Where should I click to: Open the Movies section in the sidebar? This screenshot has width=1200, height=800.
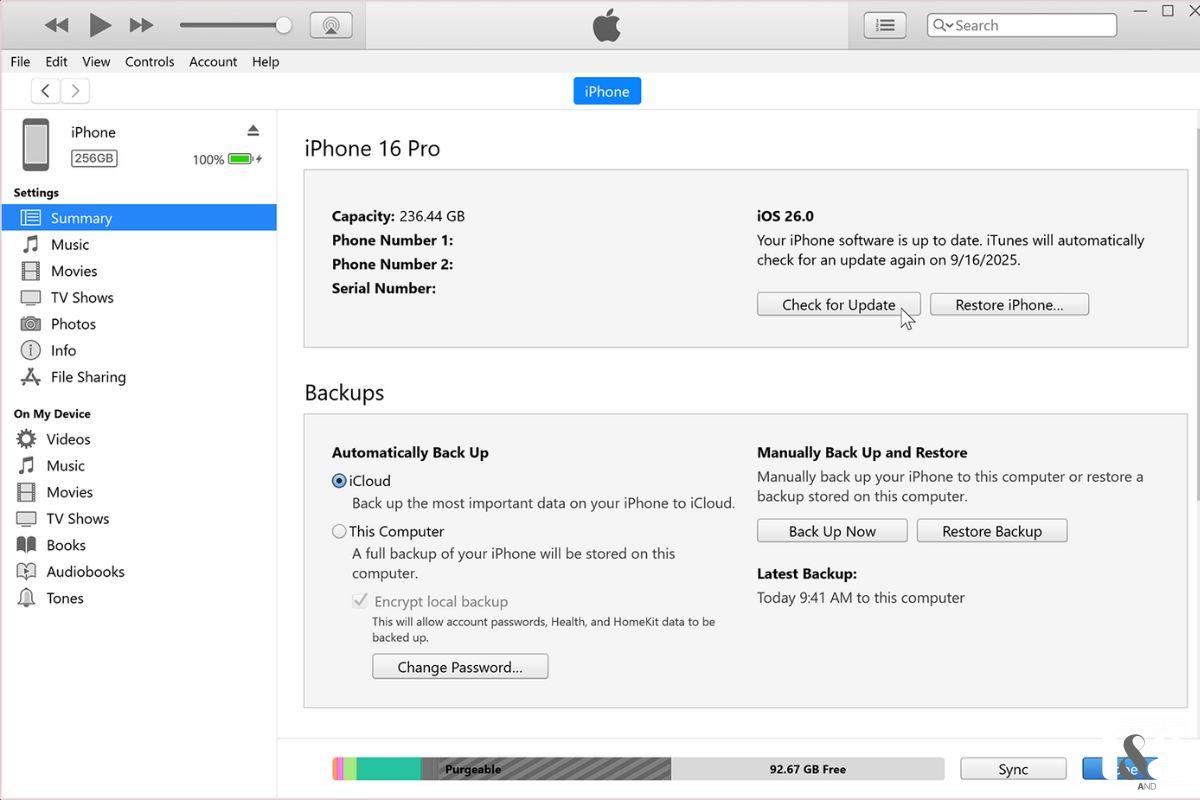(x=75, y=270)
